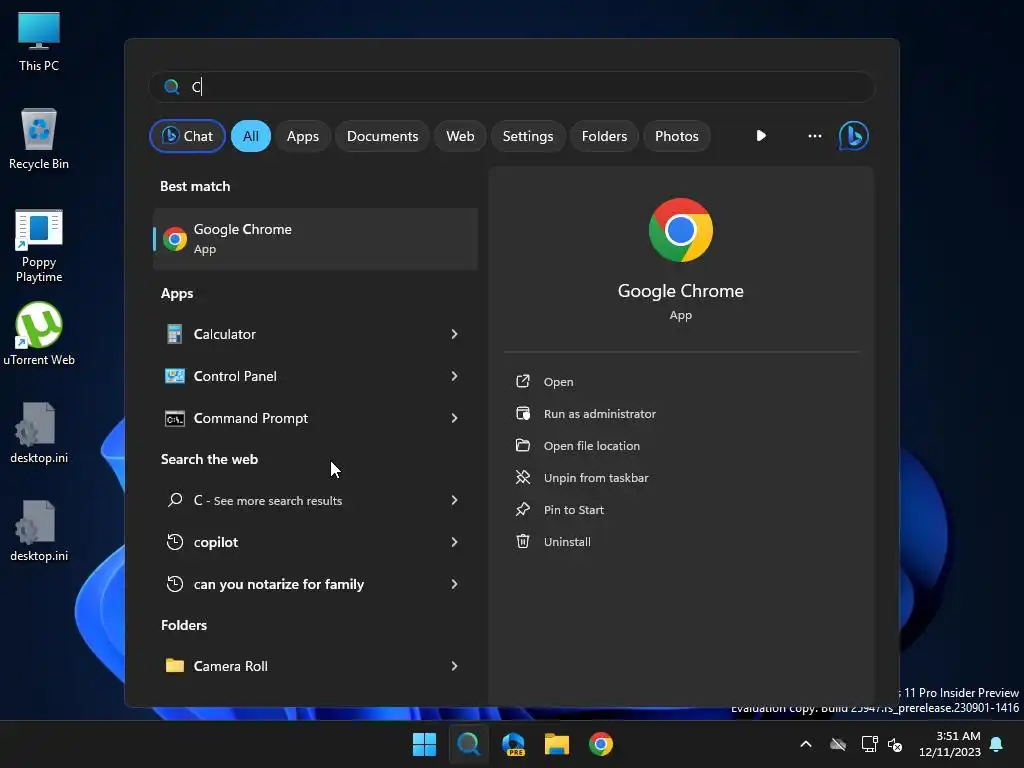Switch to the Documents filter tab
This screenshot has width=1024, height=768.
coord(383,136)
